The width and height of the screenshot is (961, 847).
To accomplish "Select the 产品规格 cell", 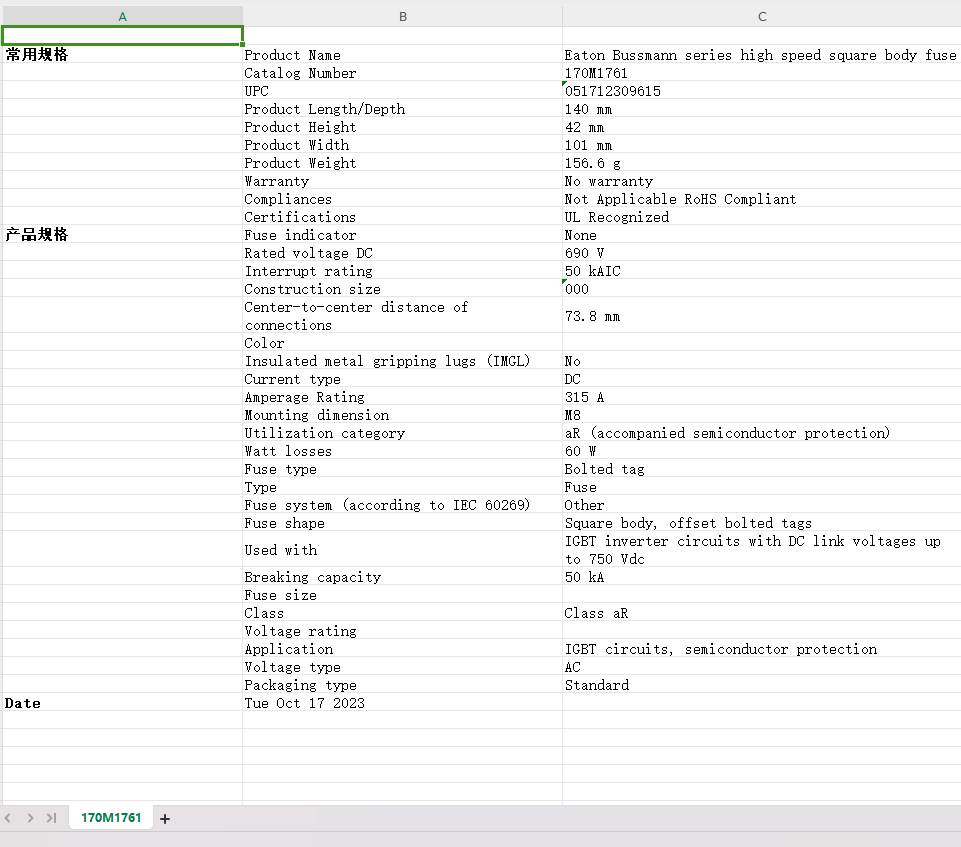I will [x=123, y=235].
